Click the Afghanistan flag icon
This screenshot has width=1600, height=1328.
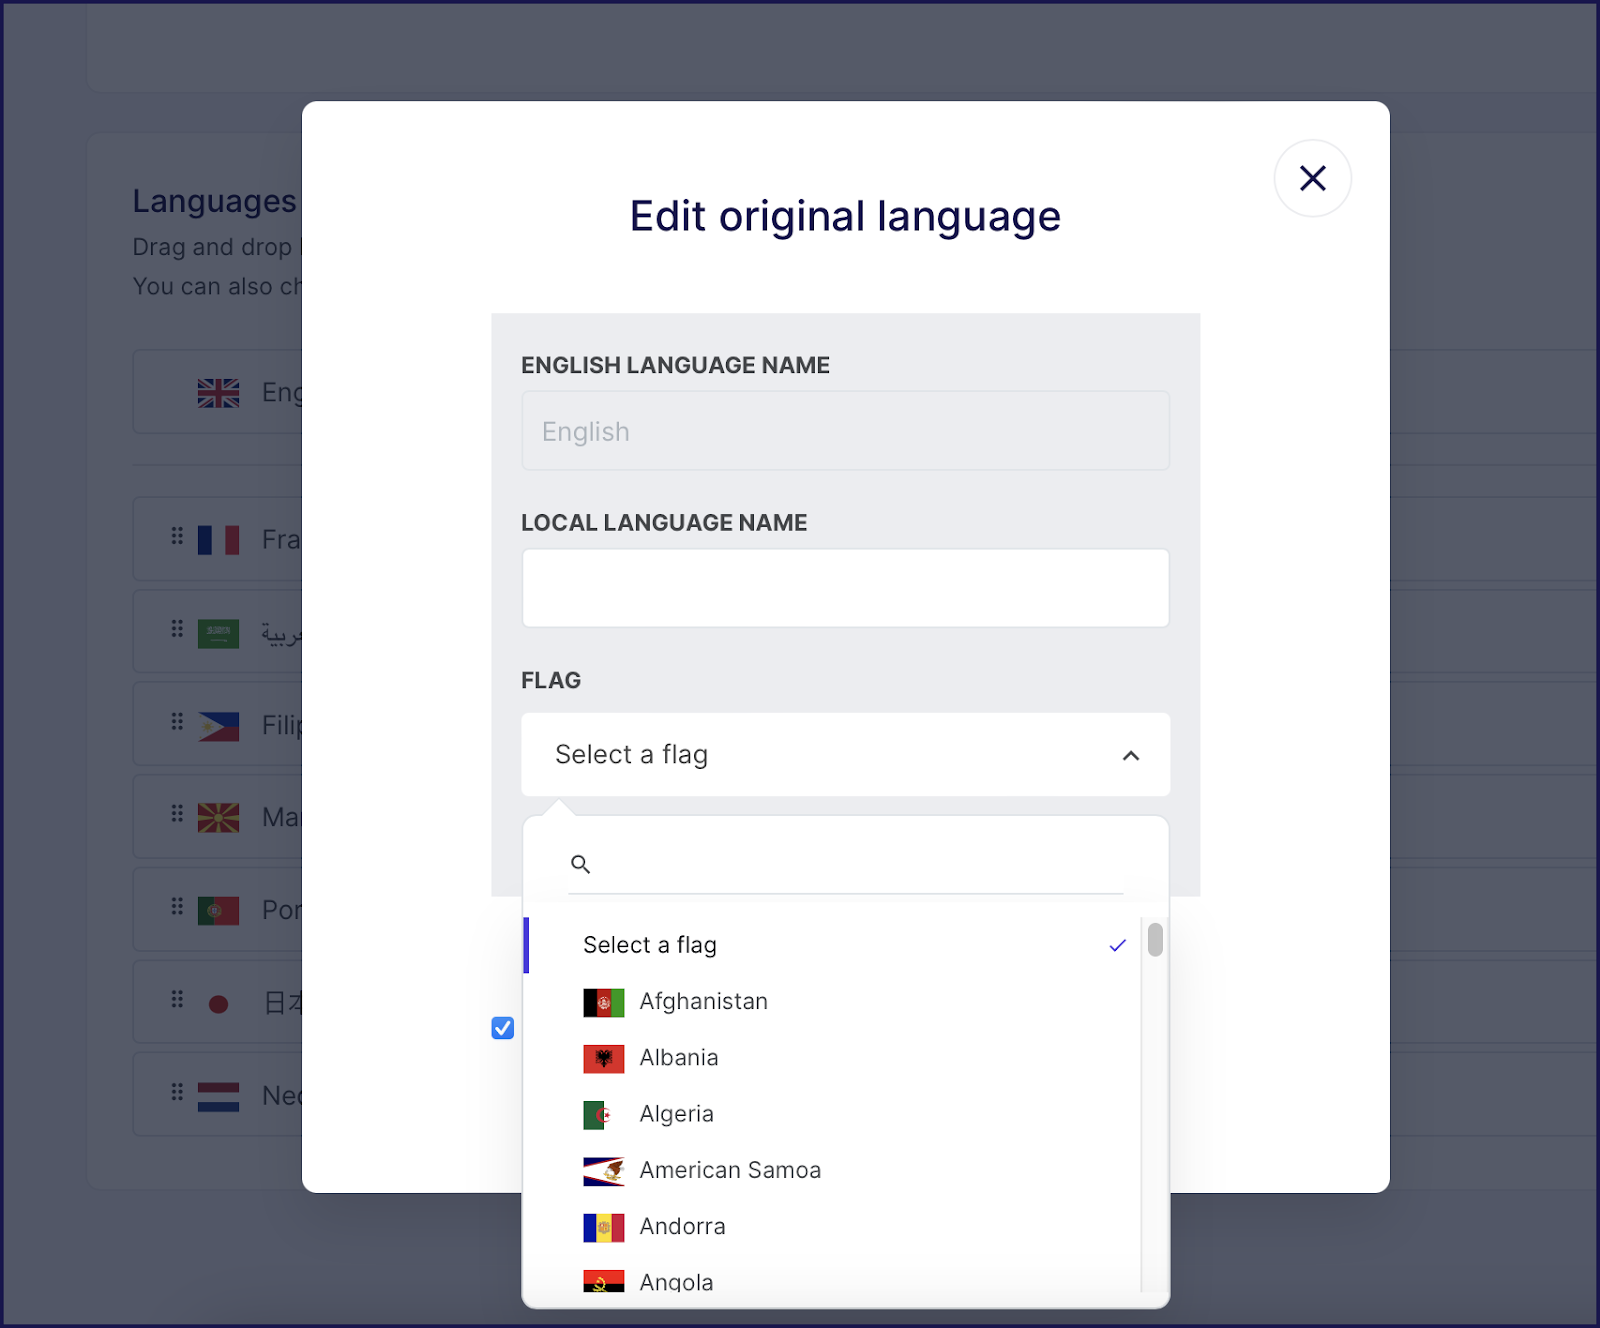(604, 1002)
